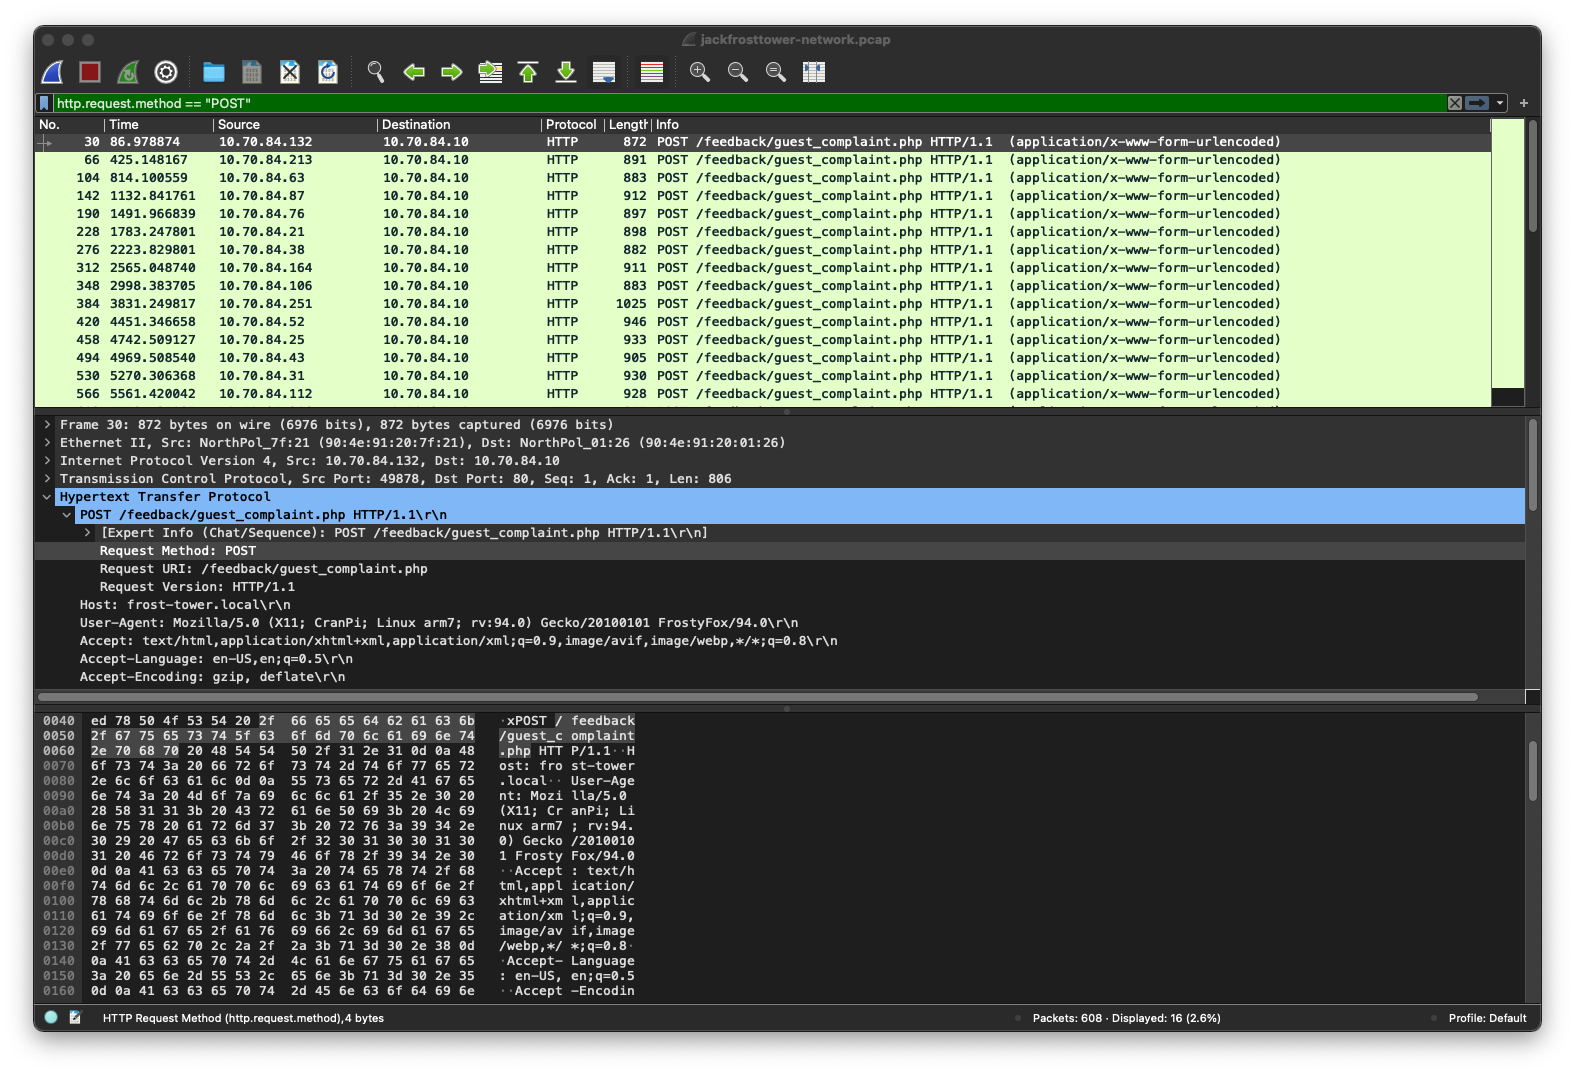Open a capture file via the folder icon

[214, 72]
